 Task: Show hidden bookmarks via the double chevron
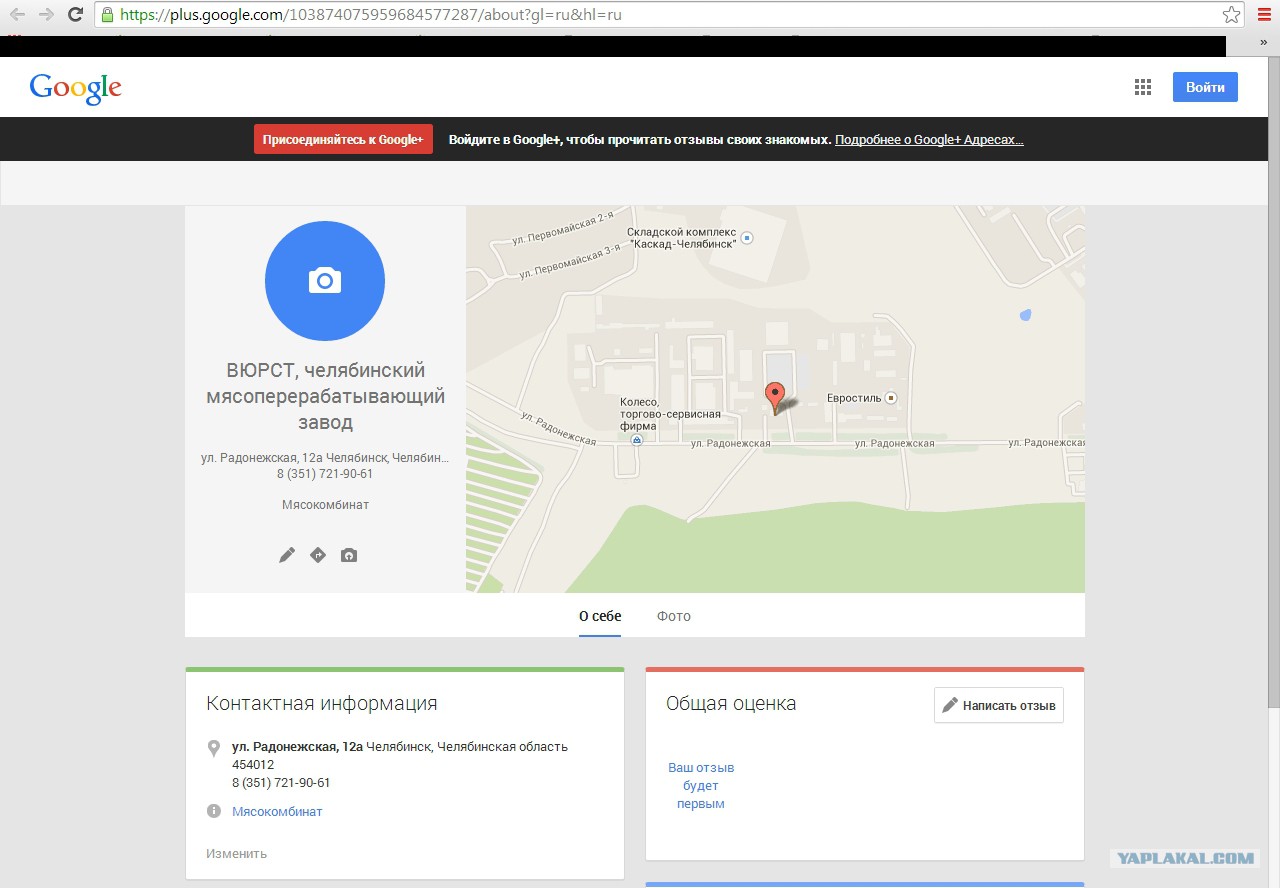[x=1264, y=43]
